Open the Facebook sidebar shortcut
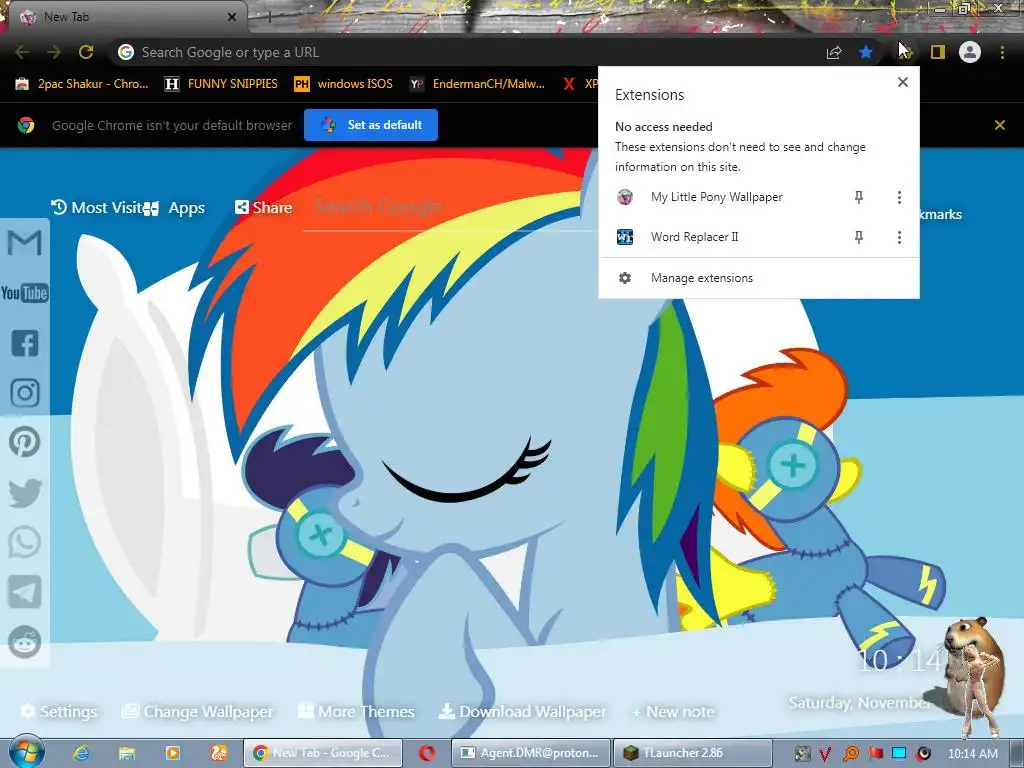This screenshot has width=1024, height=768. tap(25, 343)
